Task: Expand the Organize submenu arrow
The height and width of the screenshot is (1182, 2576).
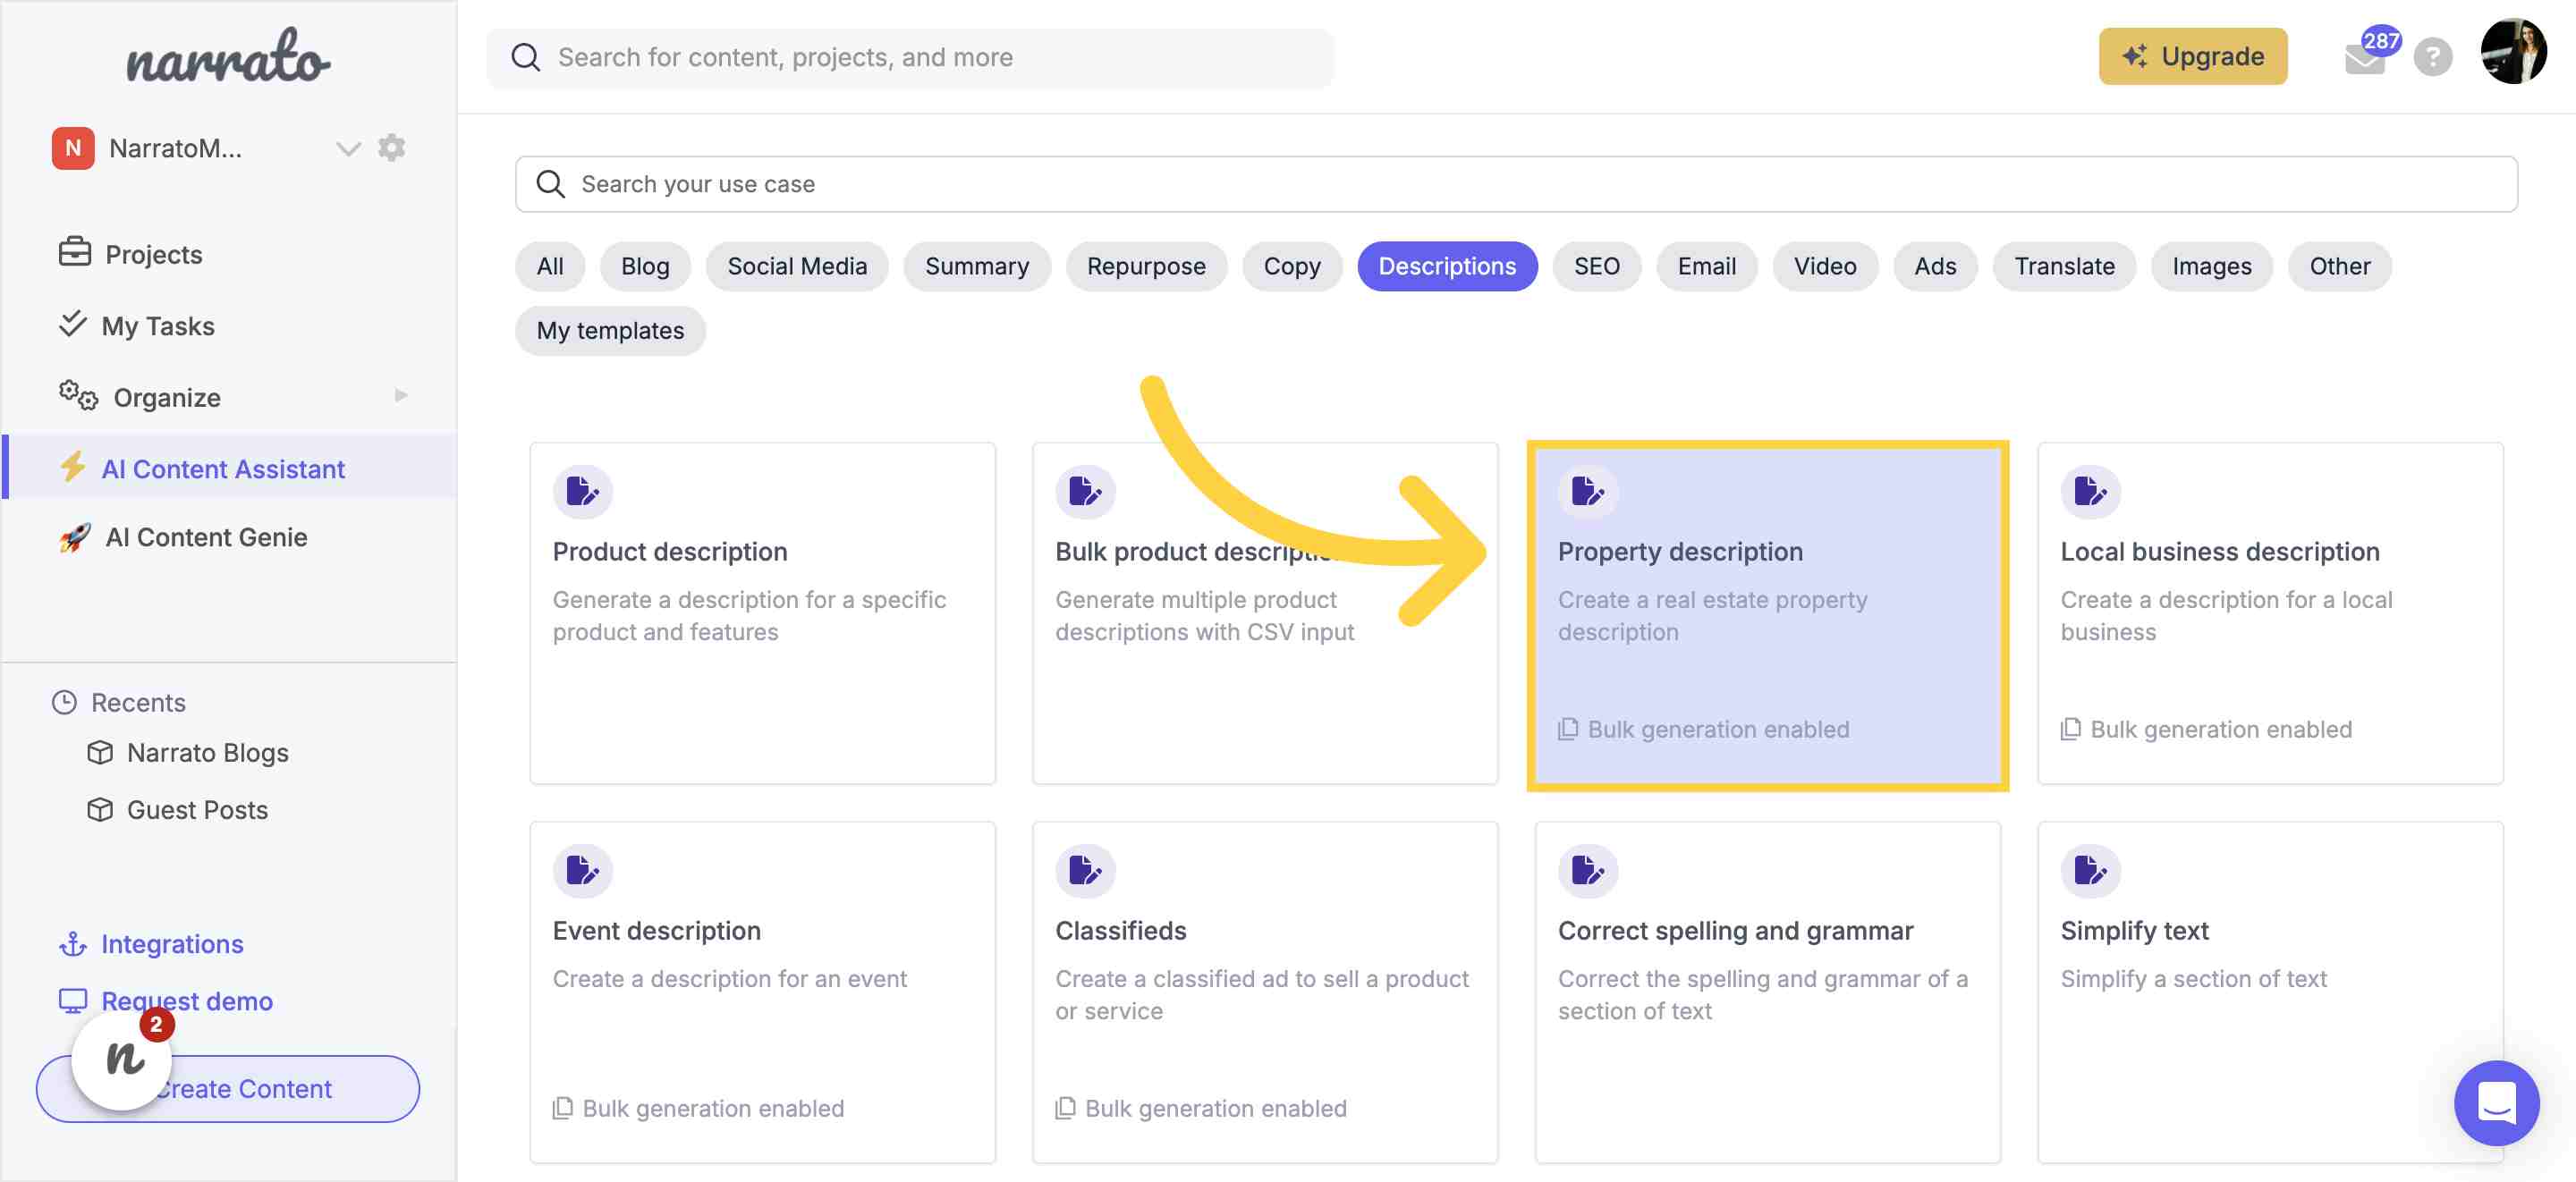Action: pyautogui.click(x=401, y=396)
